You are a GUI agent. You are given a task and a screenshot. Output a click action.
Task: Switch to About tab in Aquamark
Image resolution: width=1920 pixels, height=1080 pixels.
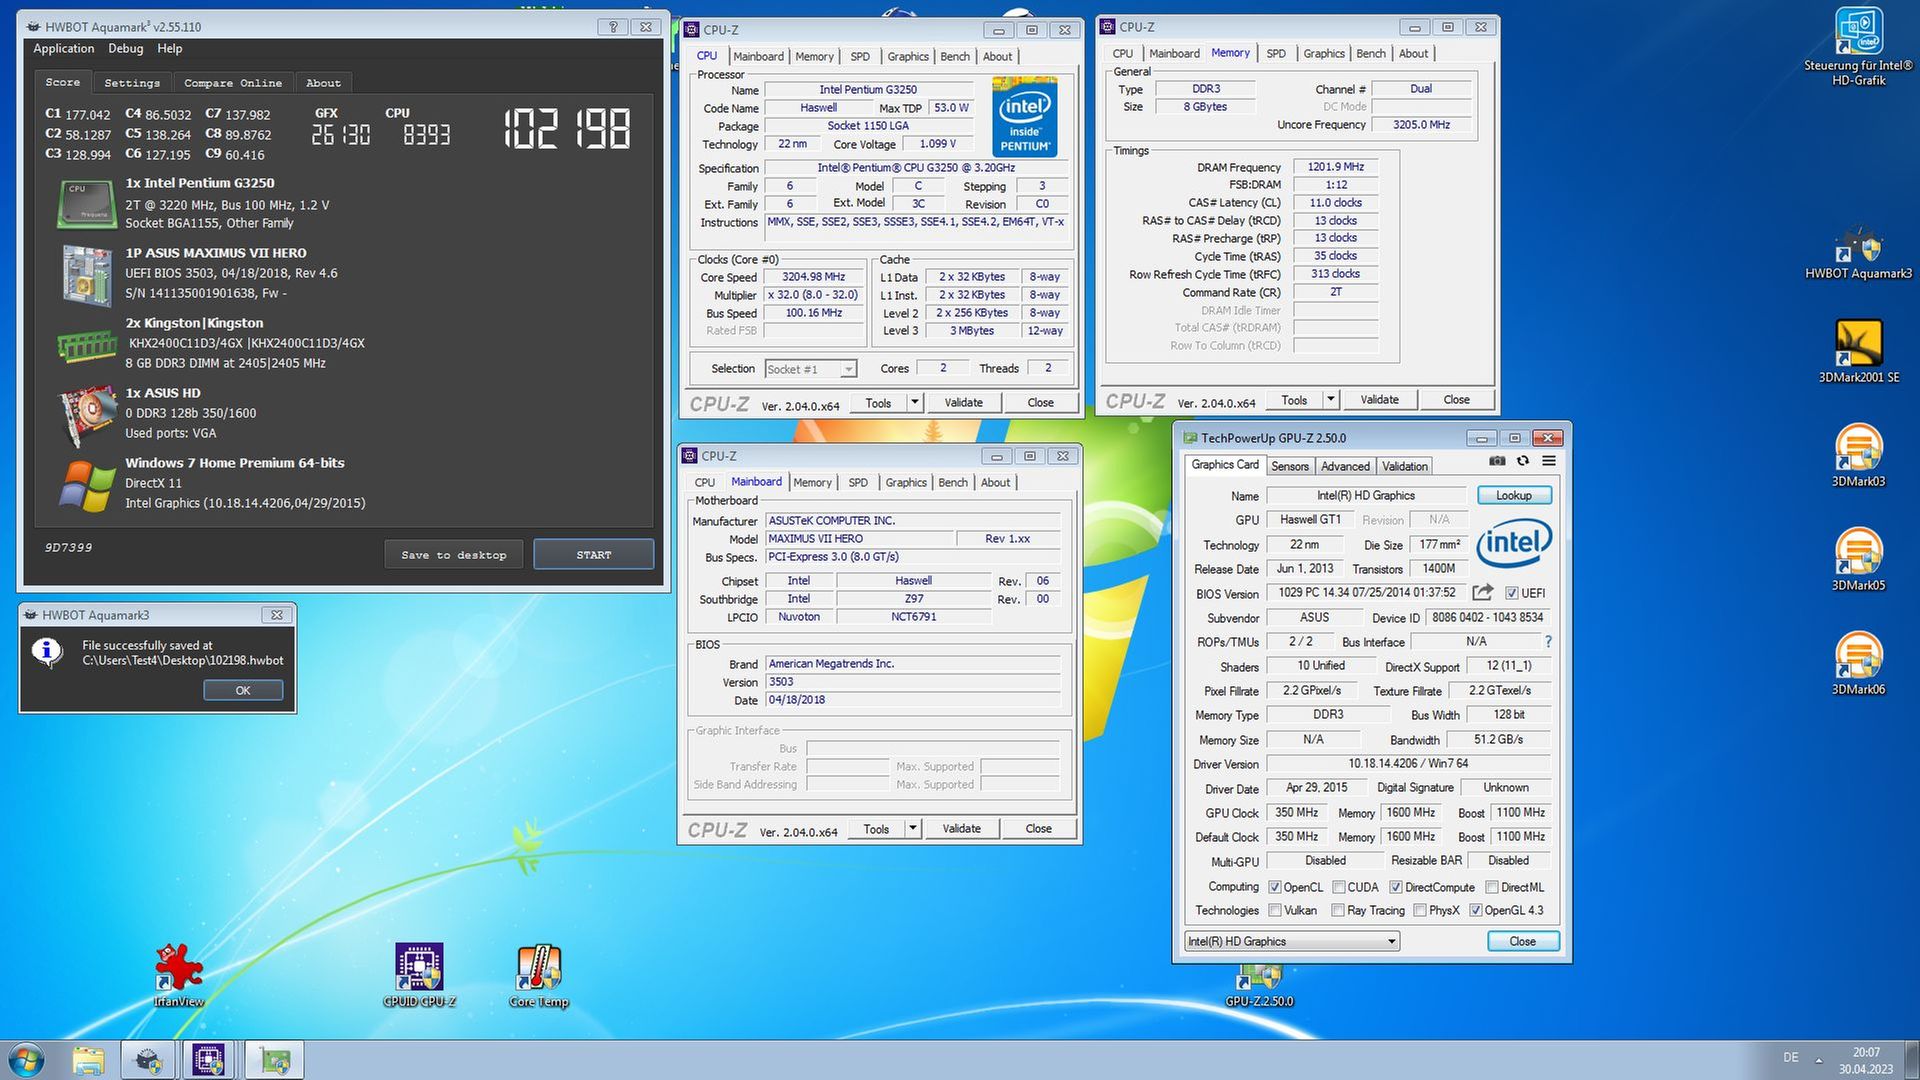click(323, 83)
